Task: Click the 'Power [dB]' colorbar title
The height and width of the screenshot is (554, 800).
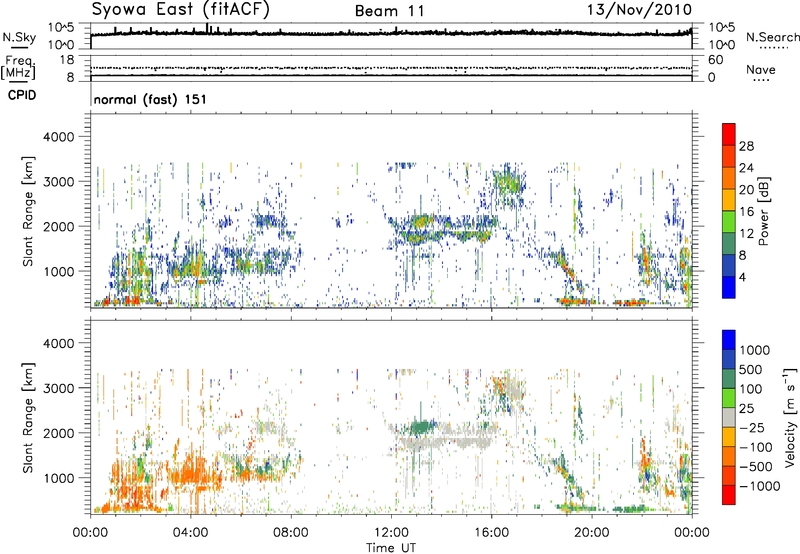Action: [x=763, y=211]
